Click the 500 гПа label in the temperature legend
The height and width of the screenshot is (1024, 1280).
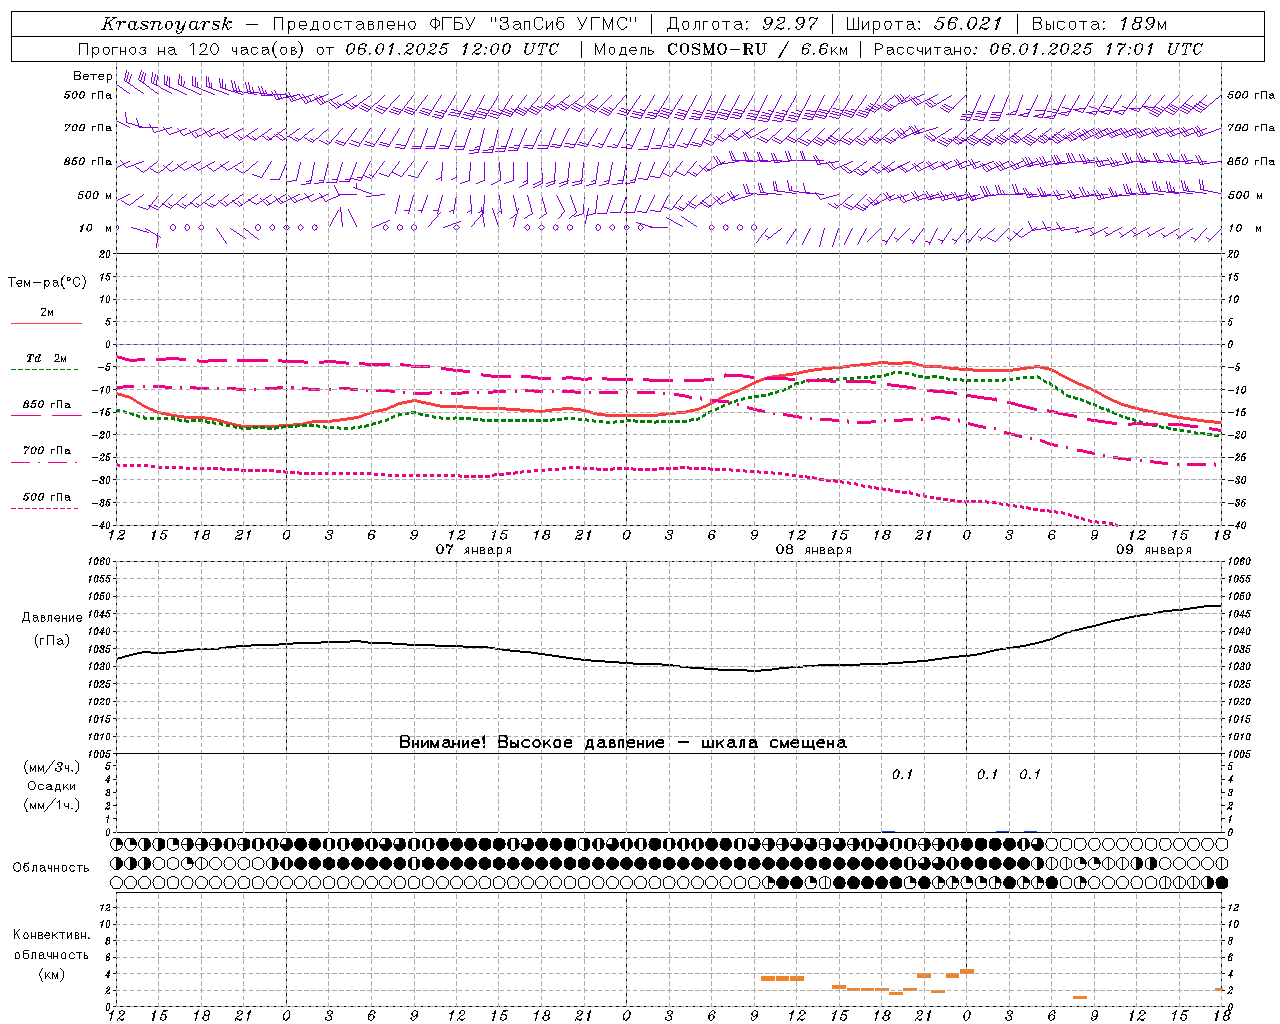47,497
